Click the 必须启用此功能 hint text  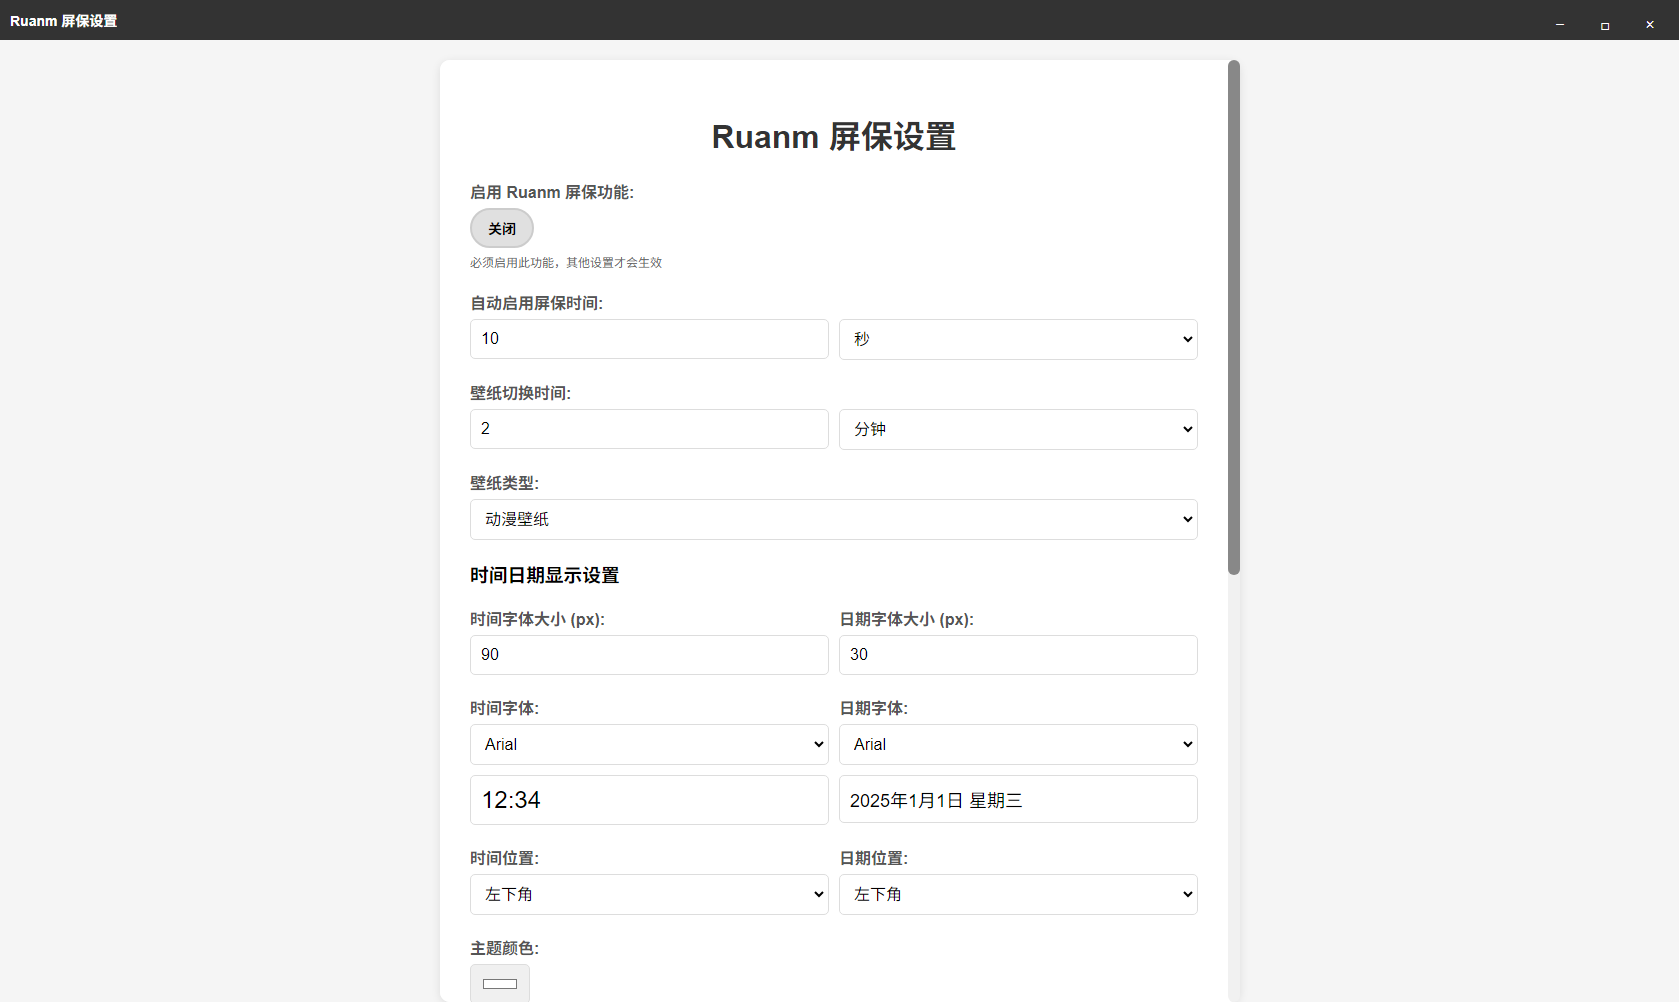point(566,262)
